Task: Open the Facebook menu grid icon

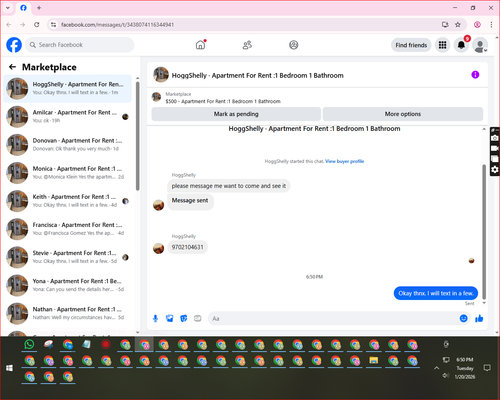Action: pyautogui.click(x=442, y=45)
